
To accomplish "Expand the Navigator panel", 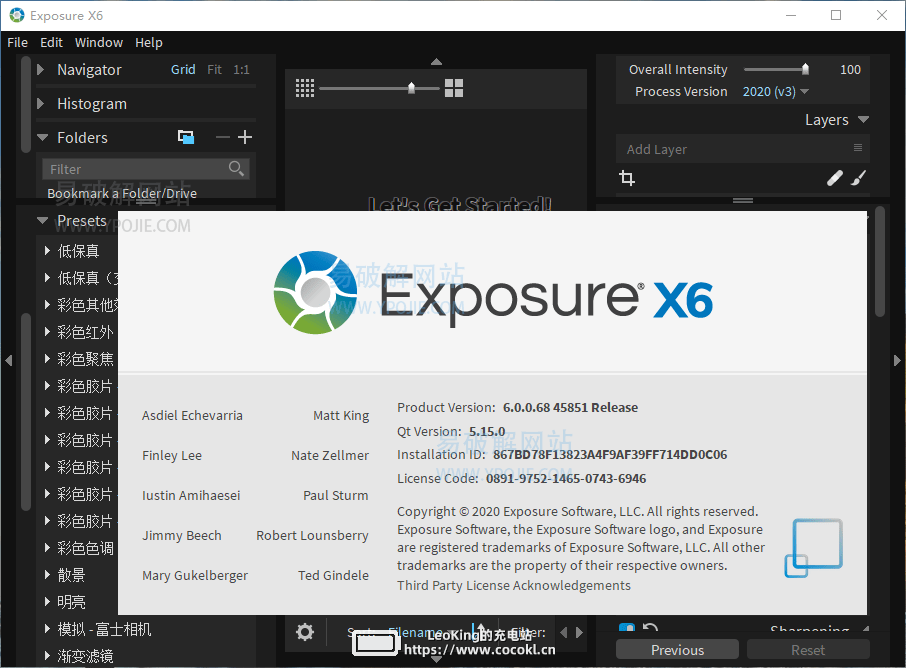I will point(40,70).
